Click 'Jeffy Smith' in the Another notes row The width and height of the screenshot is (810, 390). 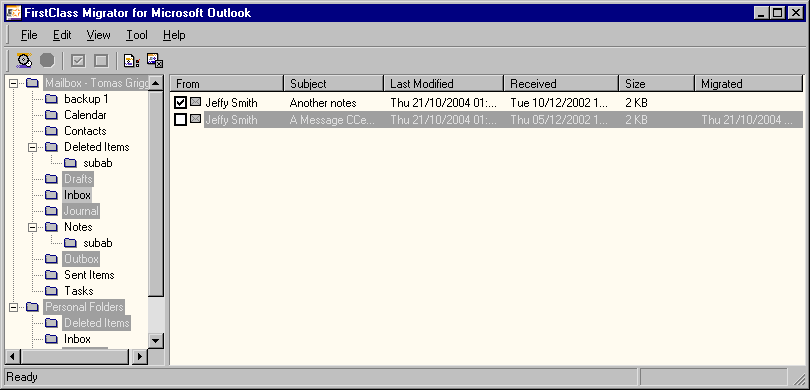[231, 103]
